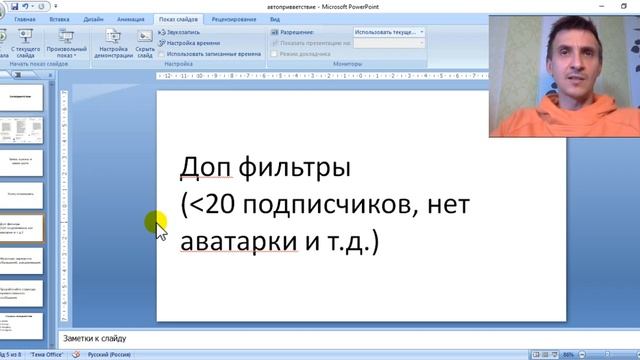Image resolution: width=640 pixels, height=360 pixels.
Task: Open the Главная ribbon tab
Action: 25,19
